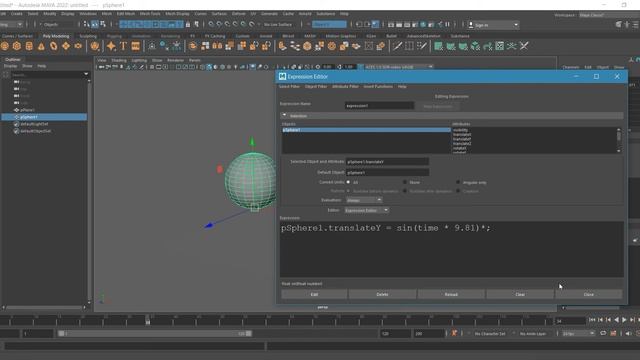Create a polygon plane from shelf
640x360 pixels.
66,46
